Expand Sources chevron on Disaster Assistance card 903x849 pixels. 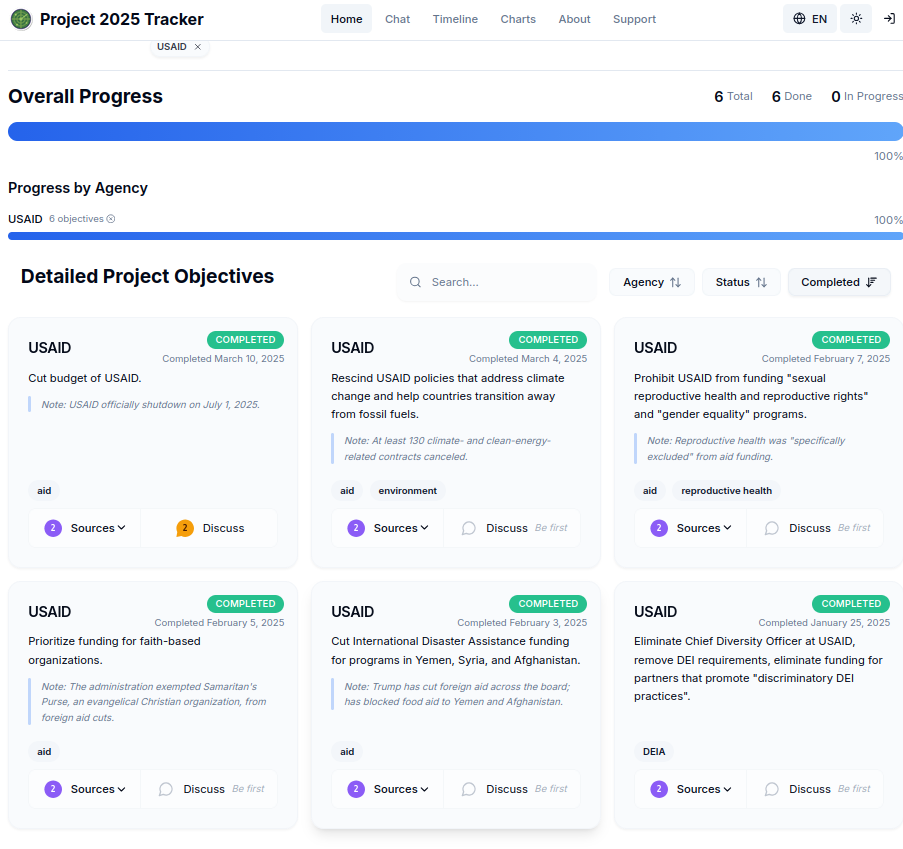(424, 789)
